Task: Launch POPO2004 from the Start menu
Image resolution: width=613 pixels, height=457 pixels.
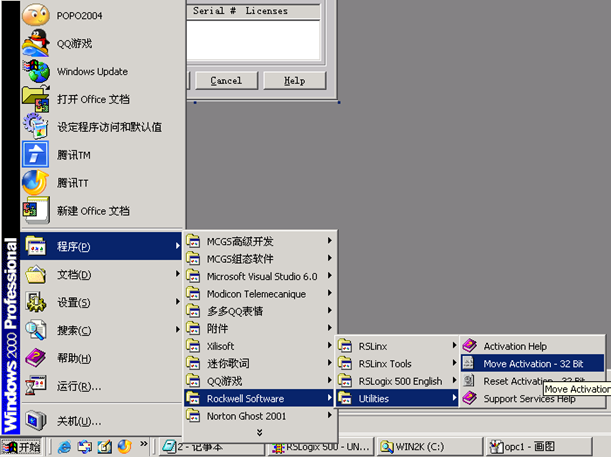Action: pyautogui.click(x=79, y=16)
